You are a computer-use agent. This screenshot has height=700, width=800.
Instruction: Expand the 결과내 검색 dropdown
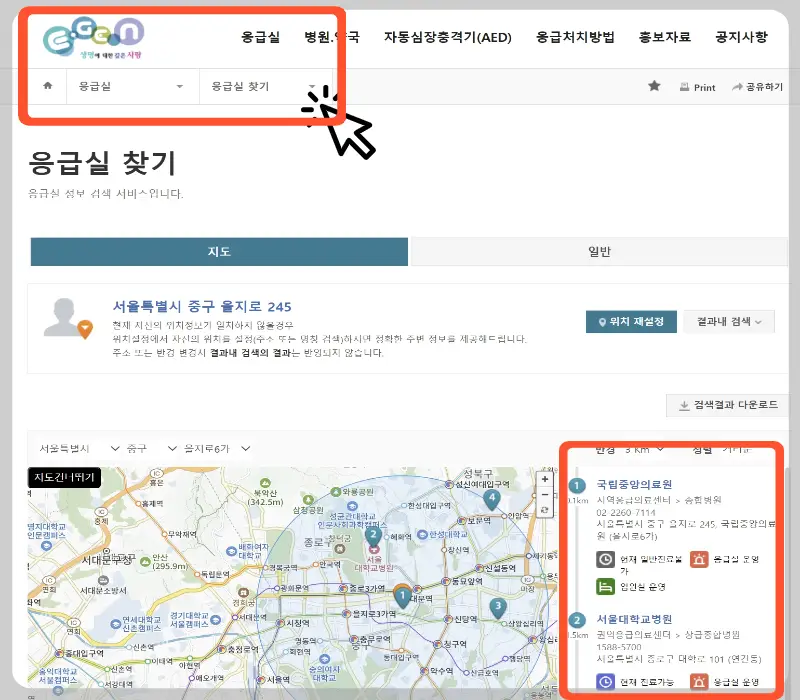[729, 322]
